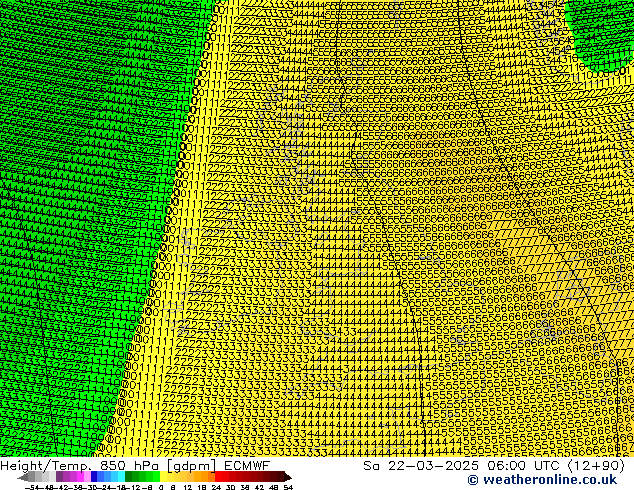Click the "12" value under the color scale
The image size is (634, 490).
188,487
